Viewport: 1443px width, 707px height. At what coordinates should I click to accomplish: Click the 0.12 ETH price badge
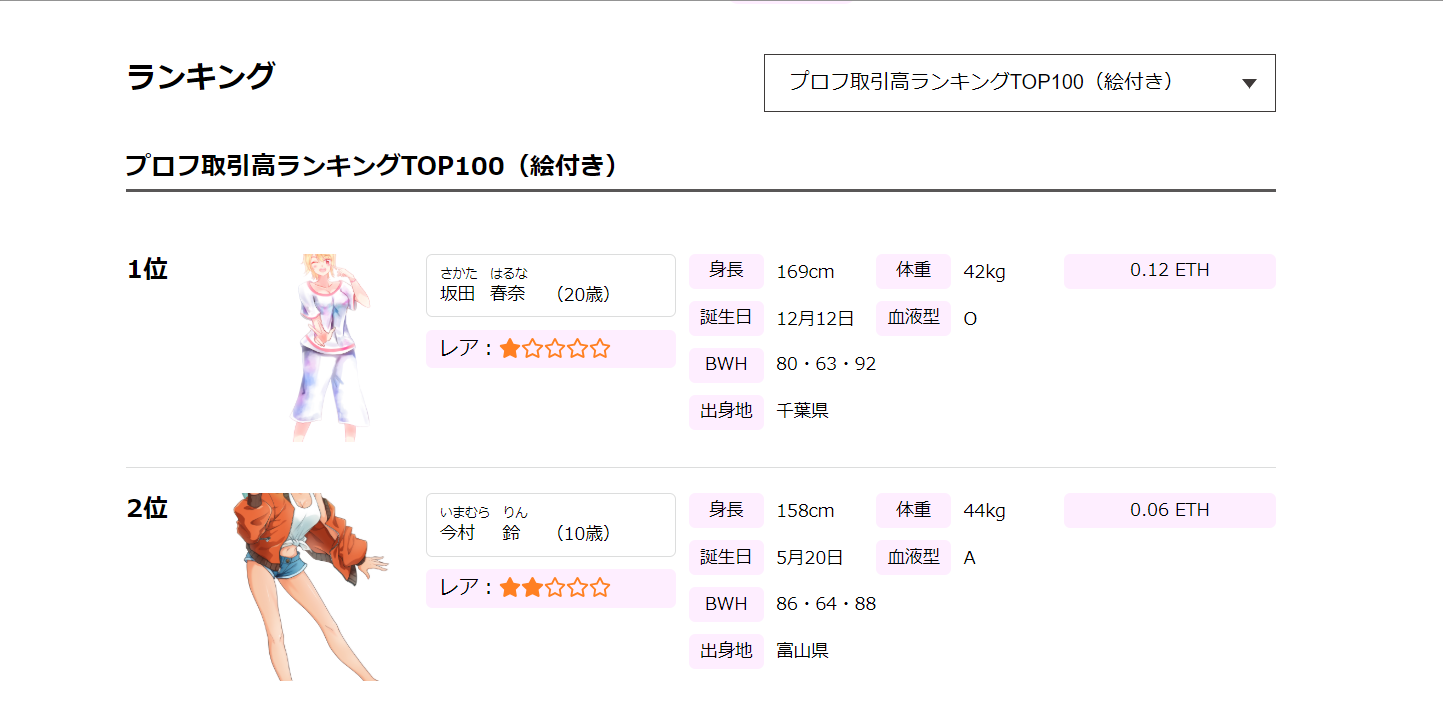pos(1170,271)
